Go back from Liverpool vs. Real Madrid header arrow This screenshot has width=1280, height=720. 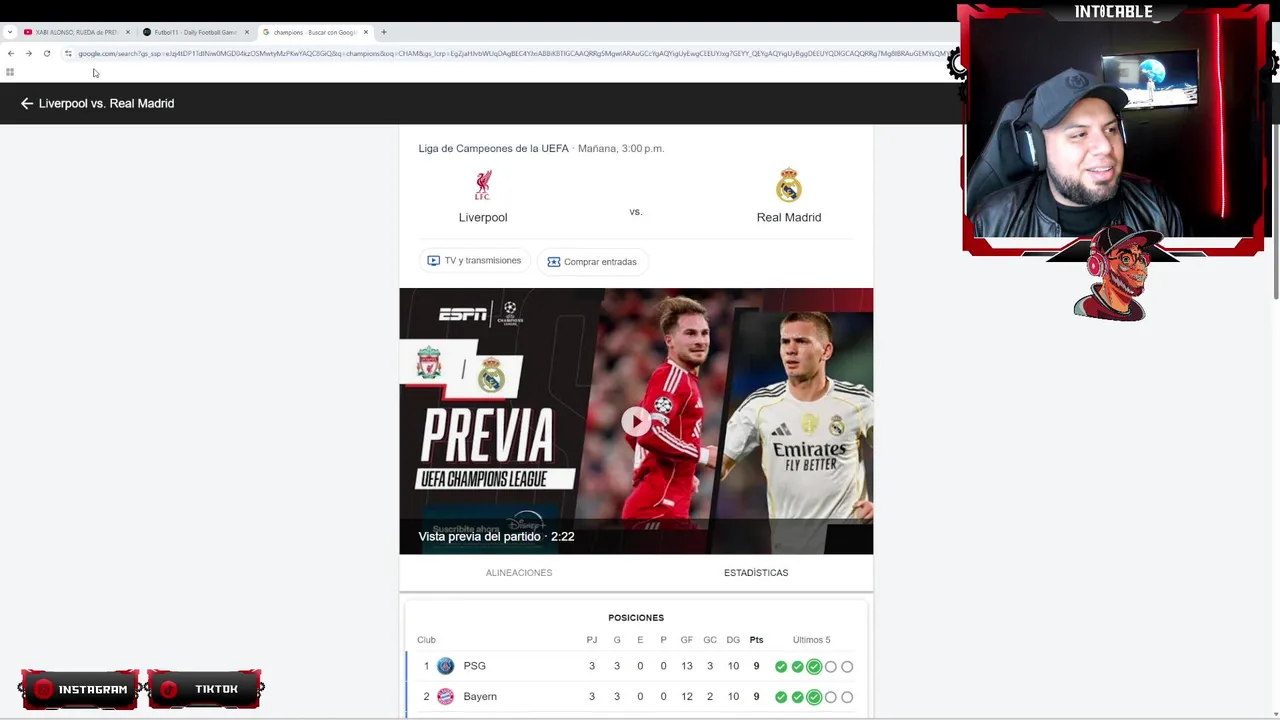click(x=27, y=103)
